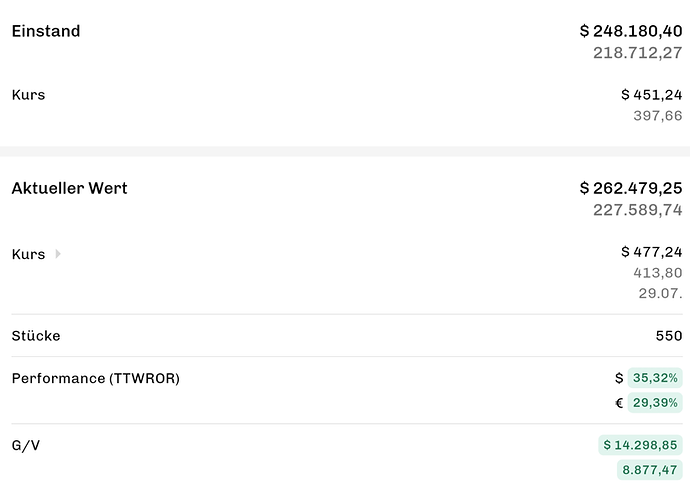
Task: Click the Einstand euro amount 218.712,27
Action: (x=638, y=53)
